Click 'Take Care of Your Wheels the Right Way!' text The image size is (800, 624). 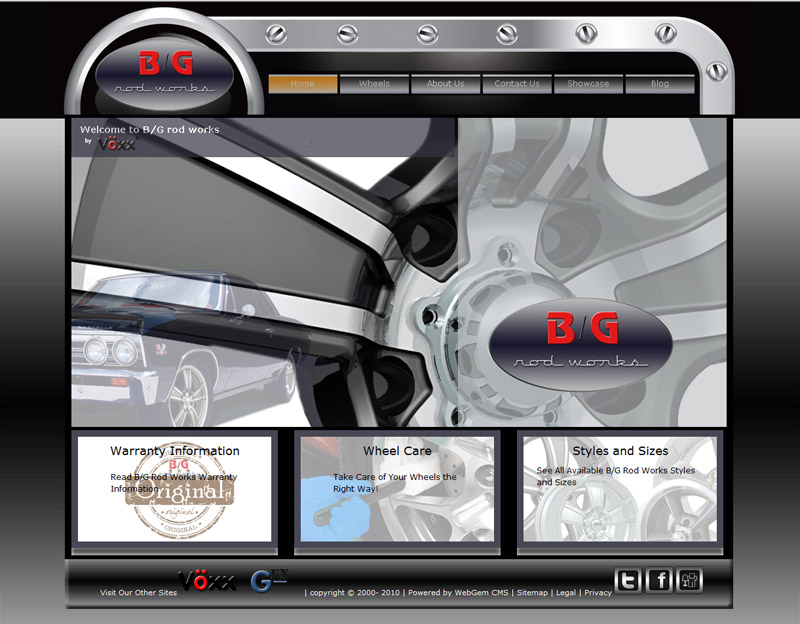point(395,483)
